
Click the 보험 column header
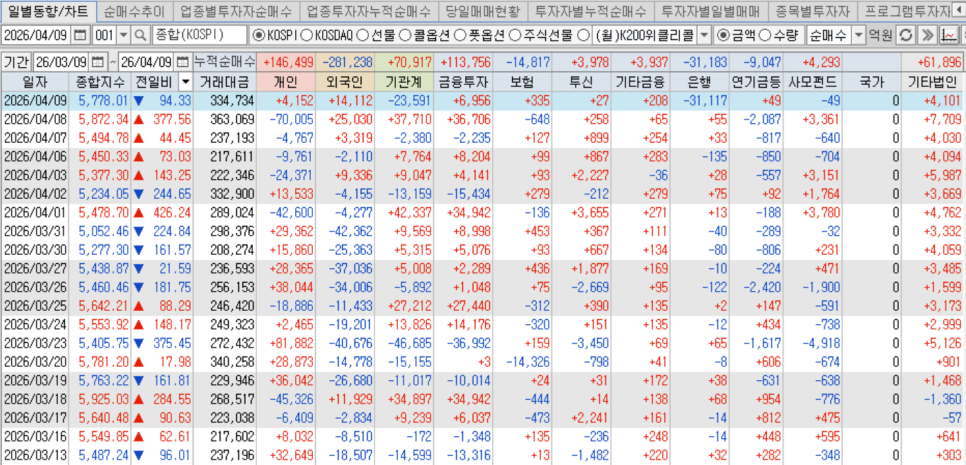524,82
